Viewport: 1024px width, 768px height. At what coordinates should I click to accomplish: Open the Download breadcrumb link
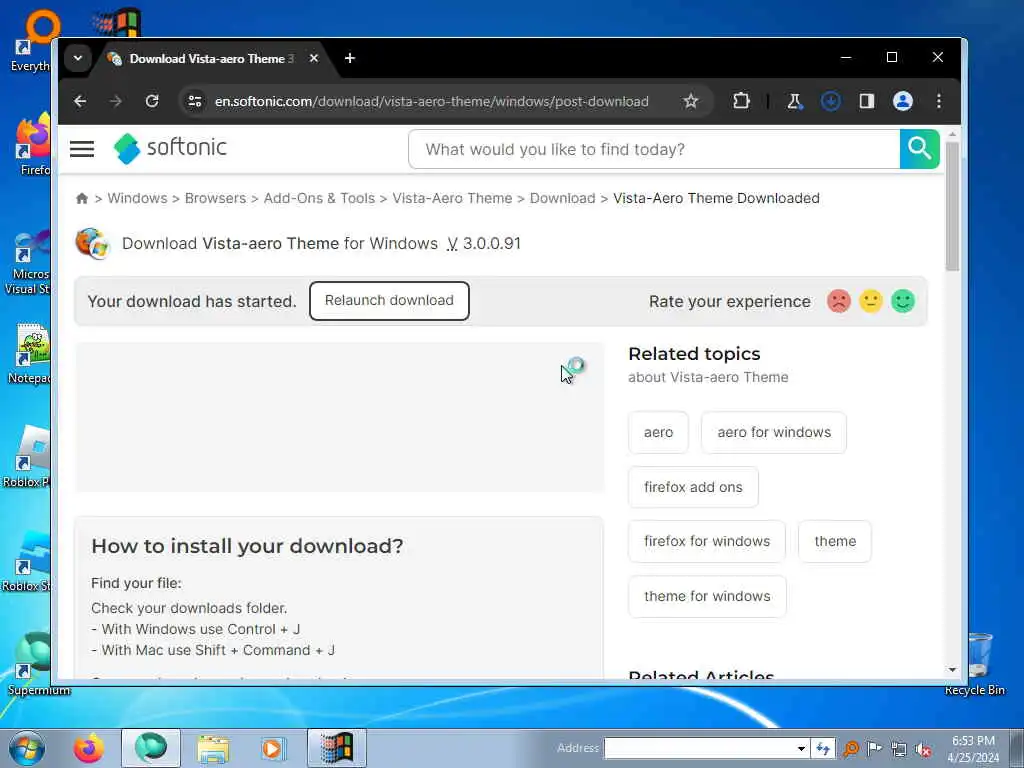pyautogui.click(x=562, y=198)
